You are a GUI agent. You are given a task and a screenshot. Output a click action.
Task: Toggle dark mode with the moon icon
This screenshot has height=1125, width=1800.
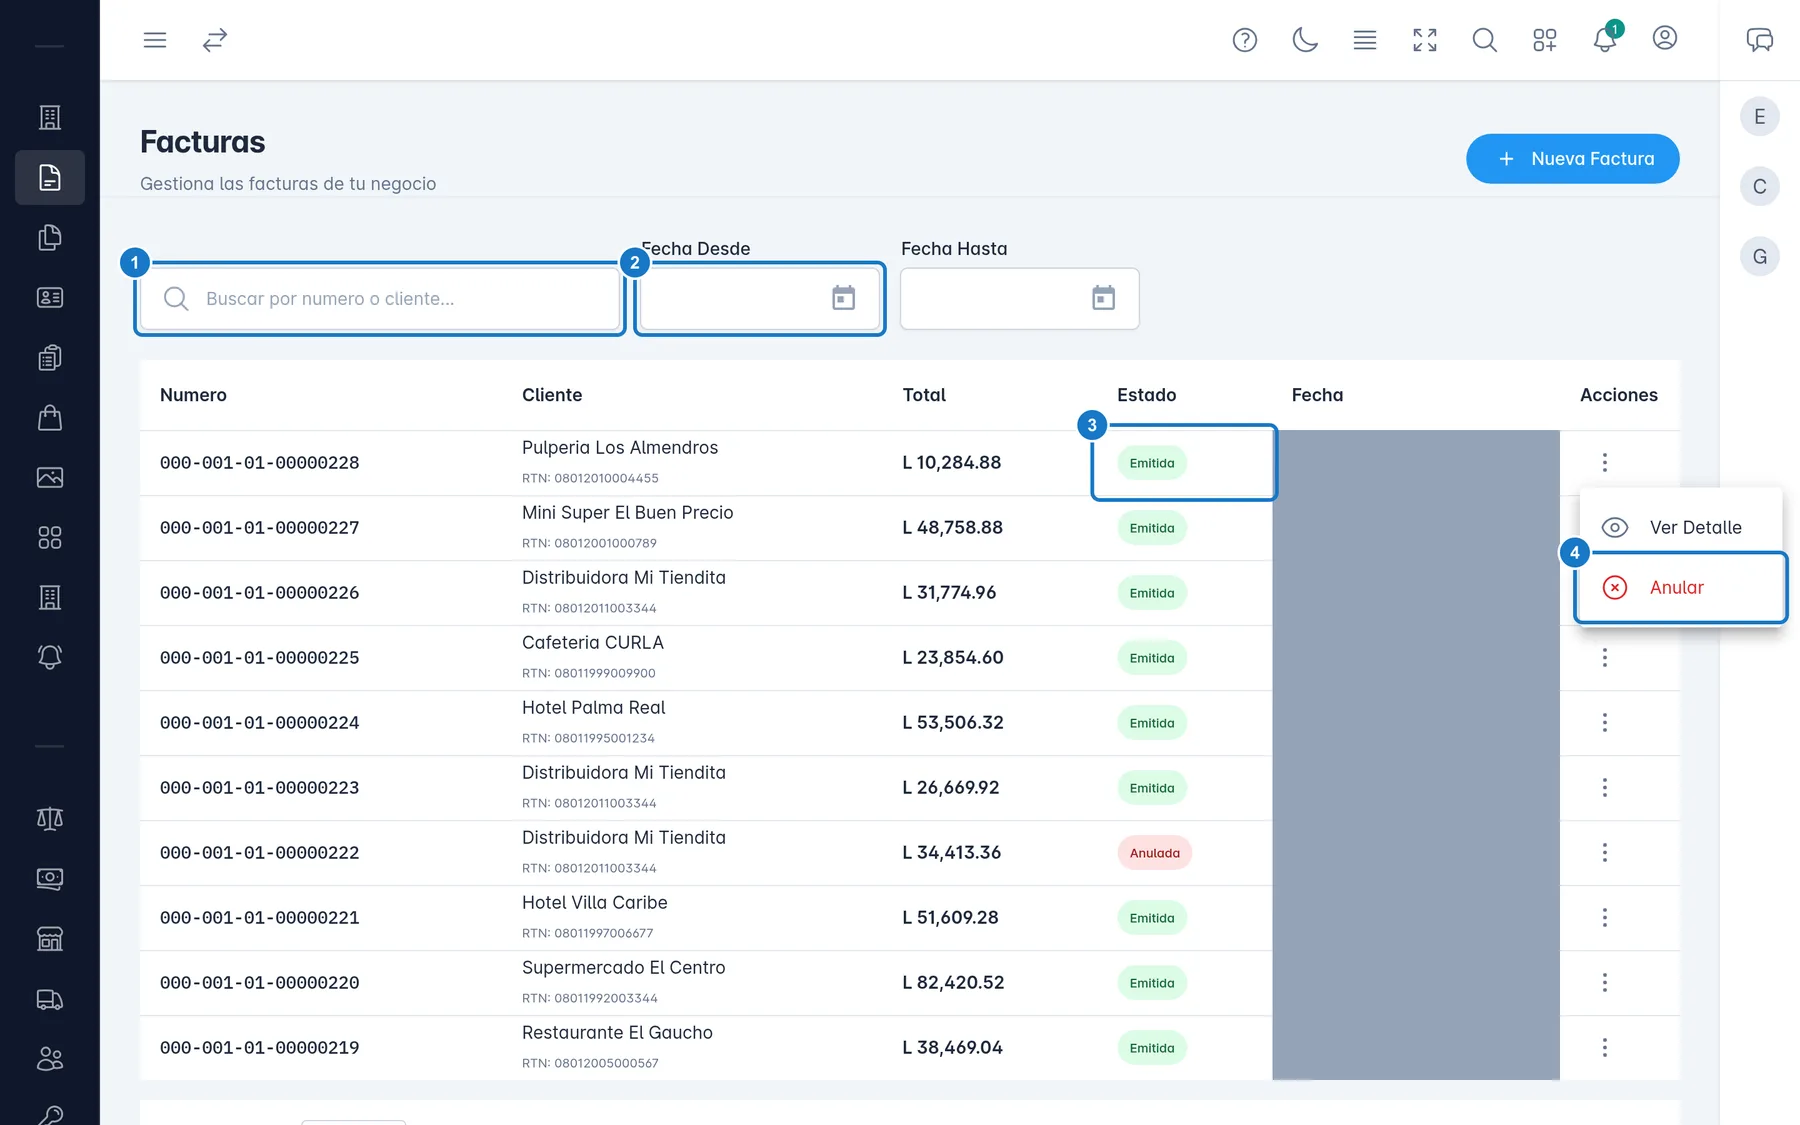1305,40
